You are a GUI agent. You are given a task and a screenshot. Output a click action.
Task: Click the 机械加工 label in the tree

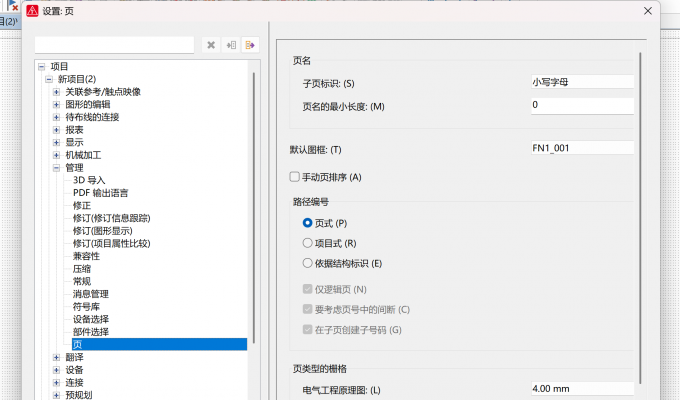[83, 155]
